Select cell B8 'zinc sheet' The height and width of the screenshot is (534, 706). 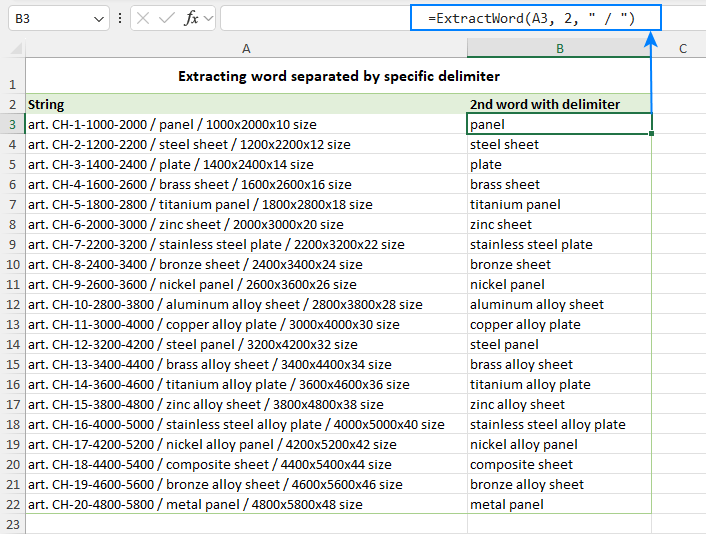(559, 224)
